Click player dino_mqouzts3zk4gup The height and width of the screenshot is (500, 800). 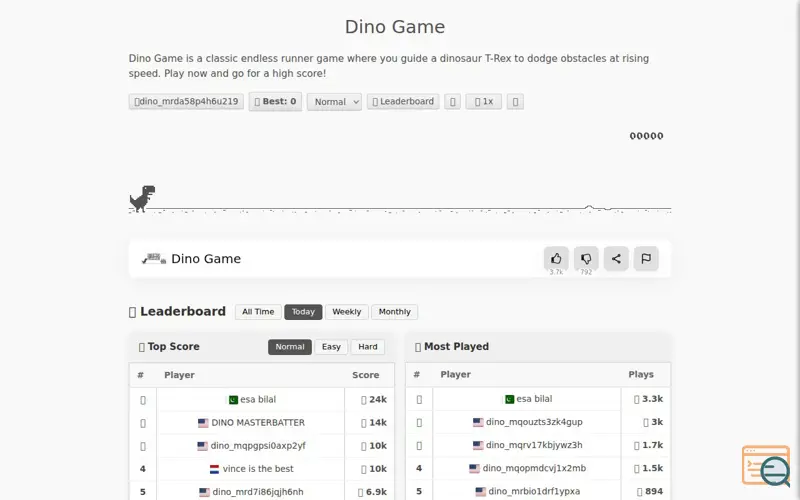coord(534,422)
